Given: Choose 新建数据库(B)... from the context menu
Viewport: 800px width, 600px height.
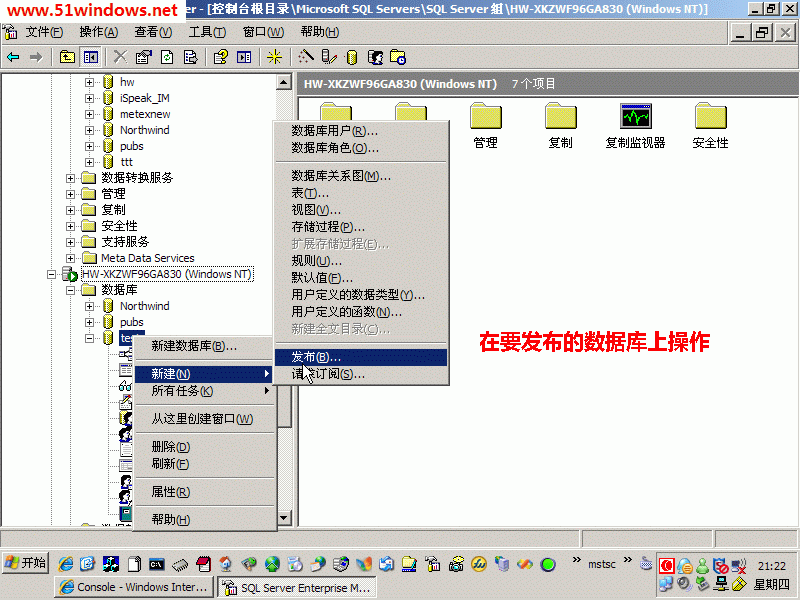Looking at the screenshot, I should 194,346.
